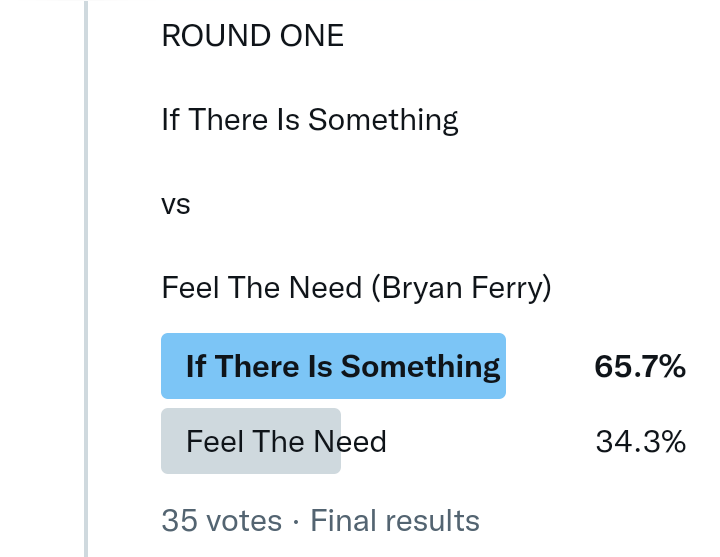Click the 34.3% result percentage
The width and height of the screenshot is (720, 557).
[640, 441]
